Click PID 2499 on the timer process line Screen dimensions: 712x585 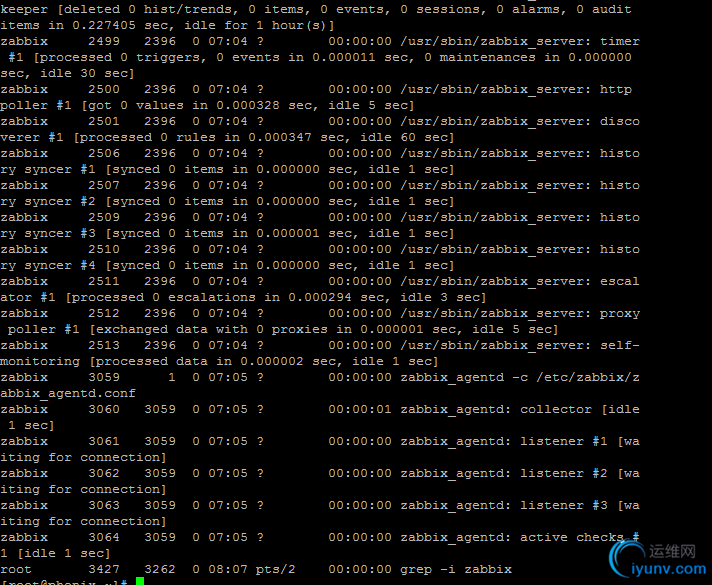(x=104, y=41)
